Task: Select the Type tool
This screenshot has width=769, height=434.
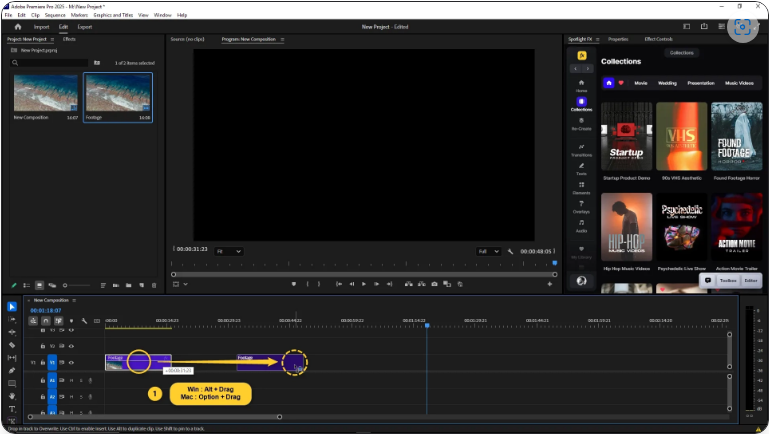Action: tap(12, 408)
